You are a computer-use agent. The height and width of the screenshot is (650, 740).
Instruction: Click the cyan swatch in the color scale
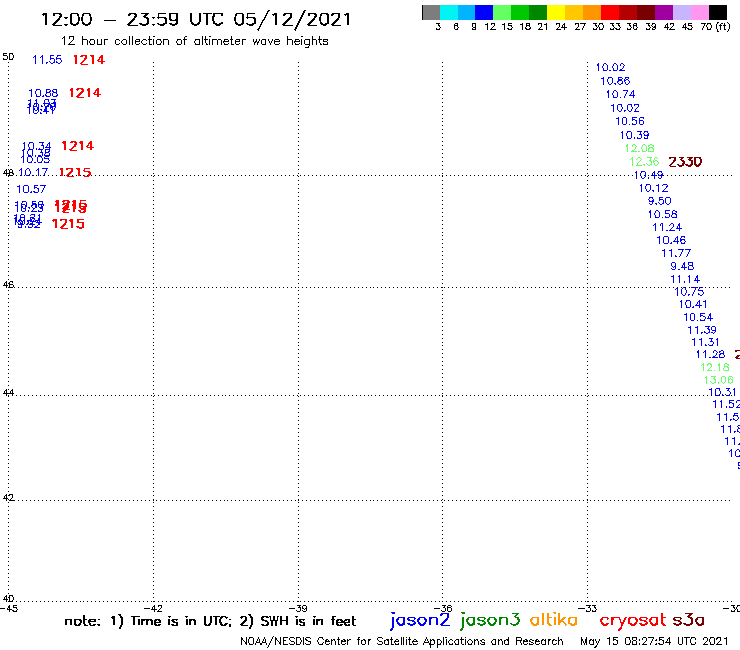click(x=449, y=12)
